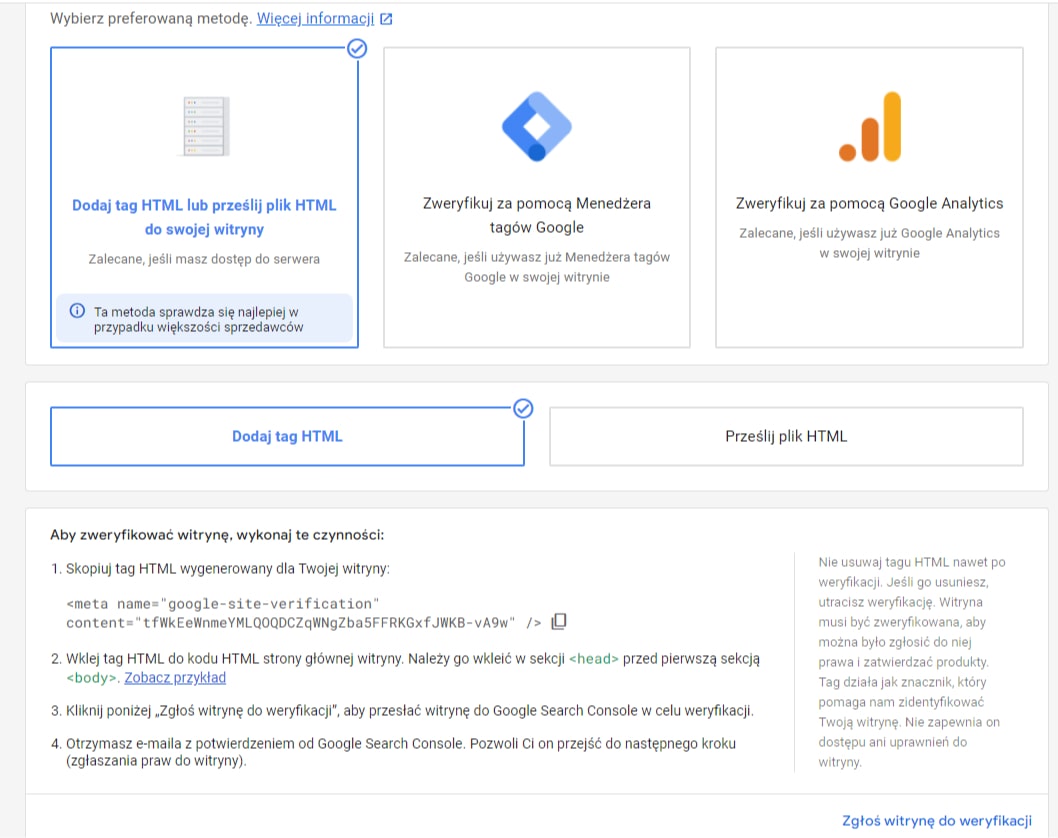Click the copy icon beside the meta tag

coord(559,621)
